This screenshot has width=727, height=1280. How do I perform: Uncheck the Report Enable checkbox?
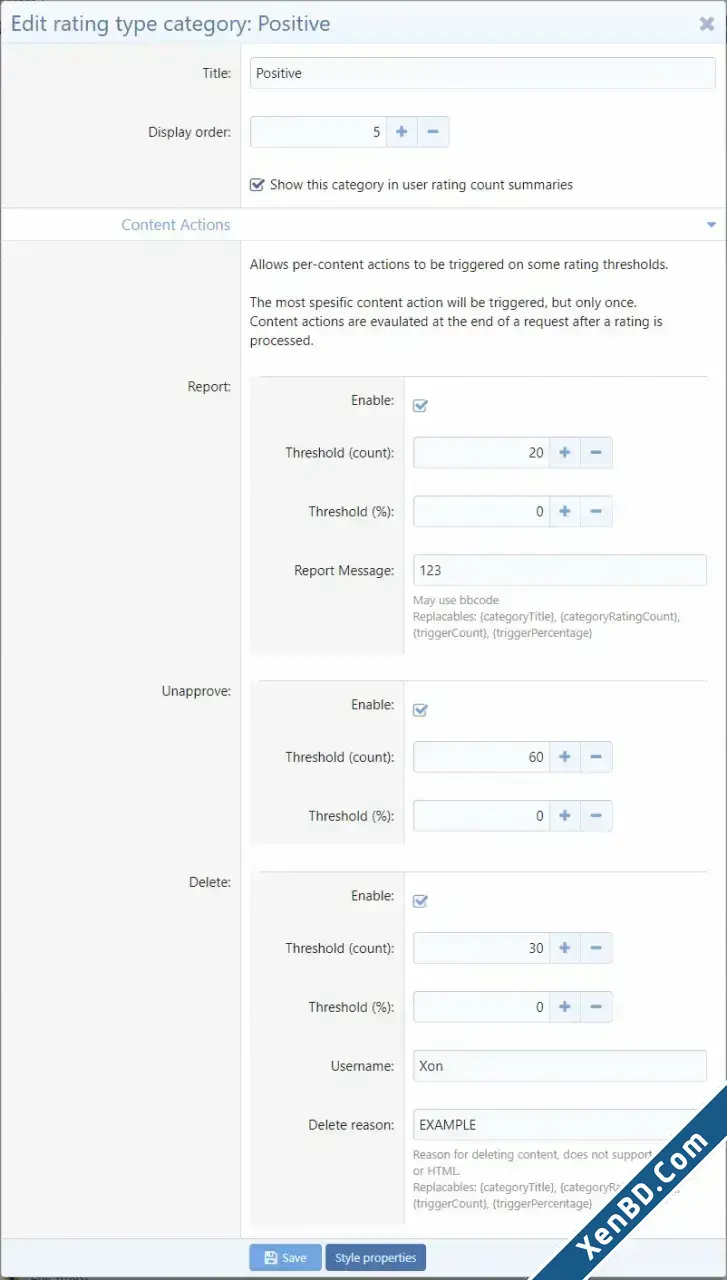point(420,406)
